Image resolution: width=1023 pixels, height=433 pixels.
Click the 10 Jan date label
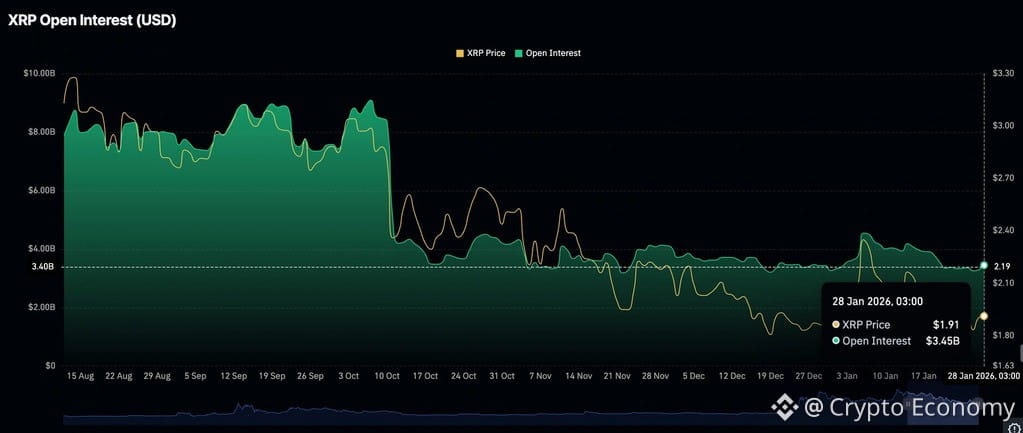pos(885,377)
